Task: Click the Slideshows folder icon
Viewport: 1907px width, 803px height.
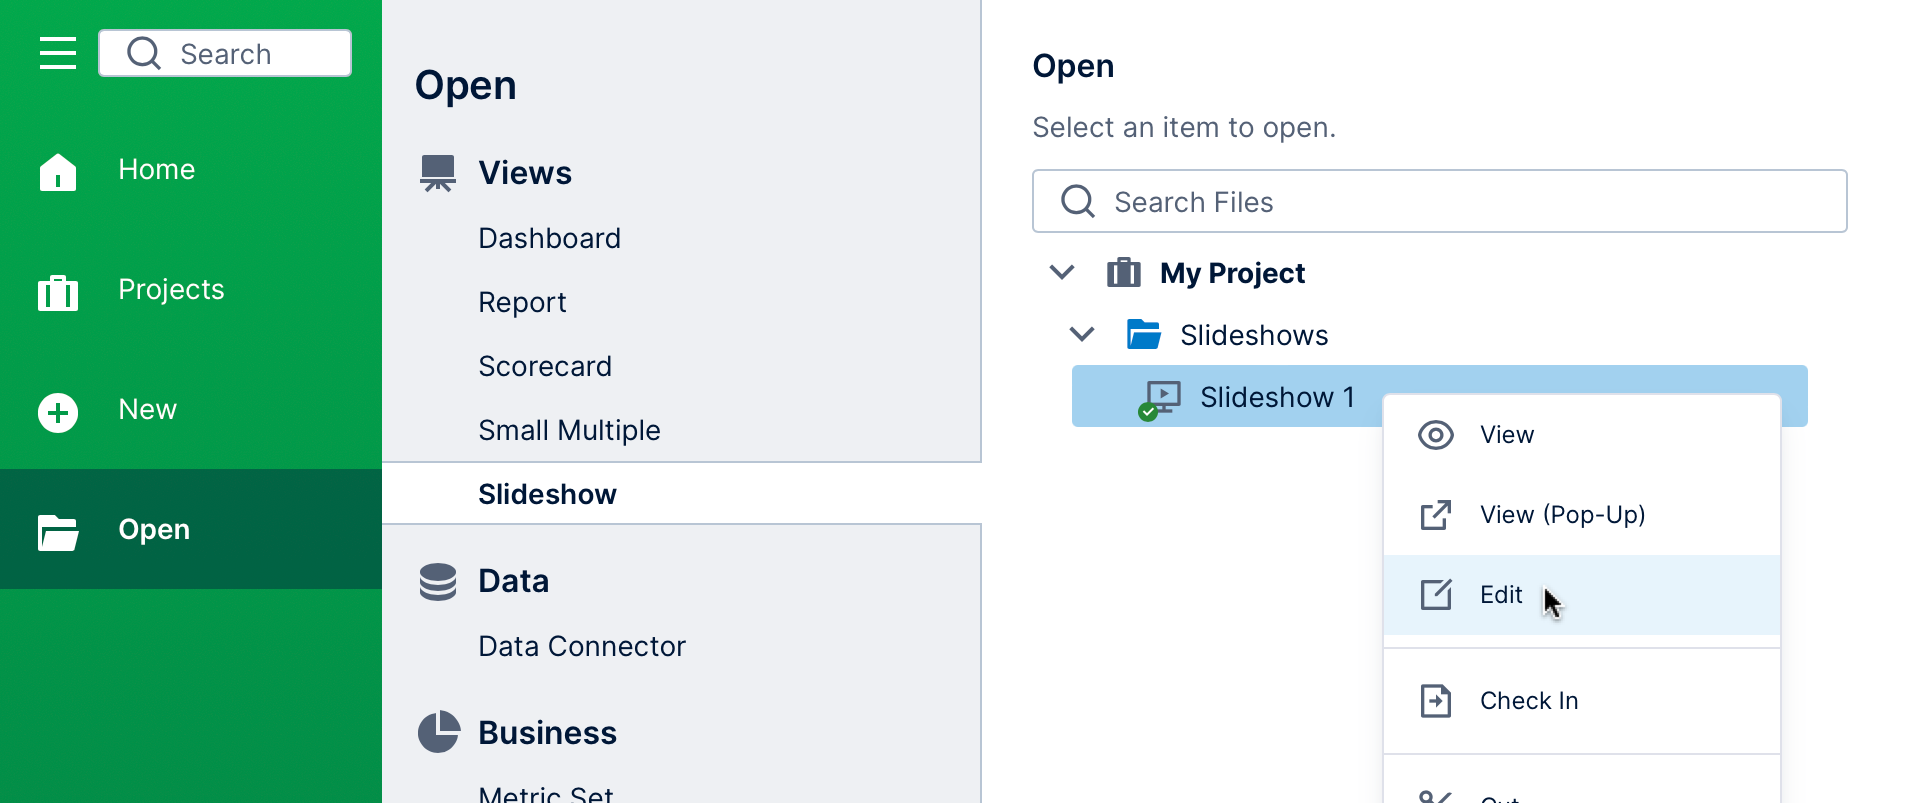Action: click(1143, 335)
